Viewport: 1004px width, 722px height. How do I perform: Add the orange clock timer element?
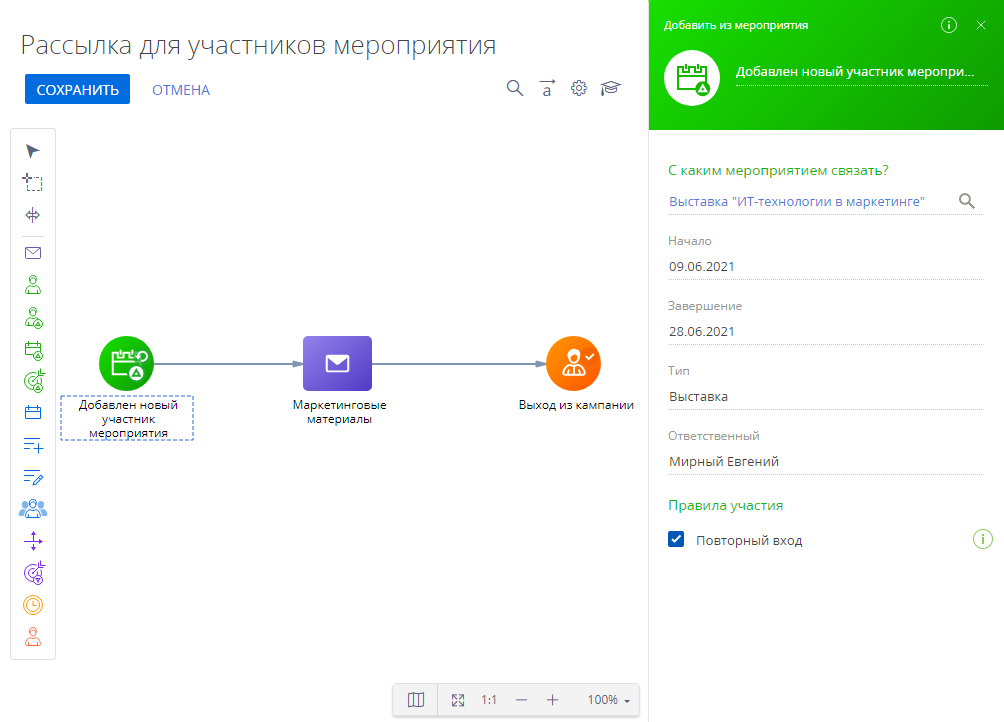33,605
